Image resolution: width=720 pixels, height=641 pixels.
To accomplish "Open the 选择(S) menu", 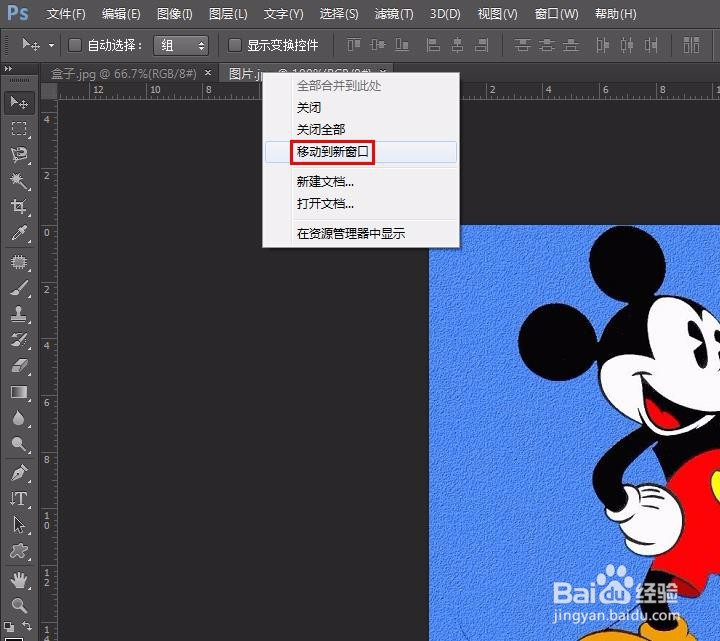I will [x=339, y=14].
